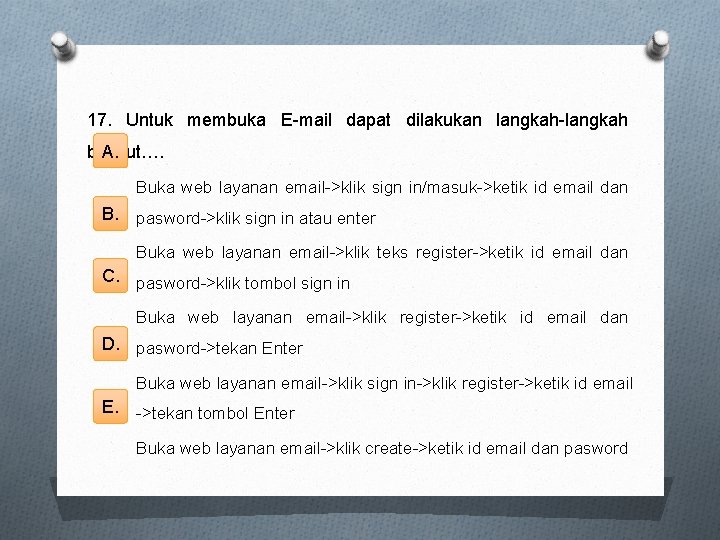Click text 'pasword->klik tombol sign in'
Viewport: 720px width, 540px height.
tap(243, 283)
